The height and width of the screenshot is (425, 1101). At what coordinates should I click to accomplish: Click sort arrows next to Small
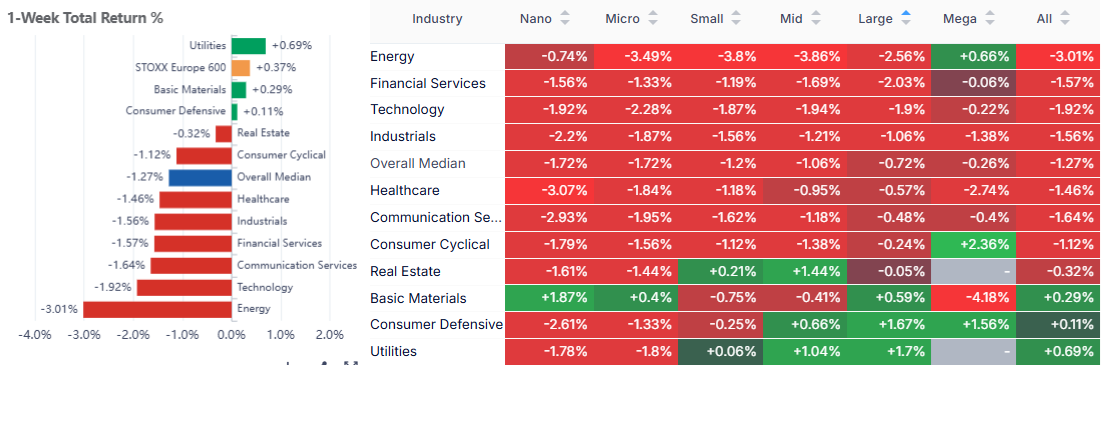(737, 18)
